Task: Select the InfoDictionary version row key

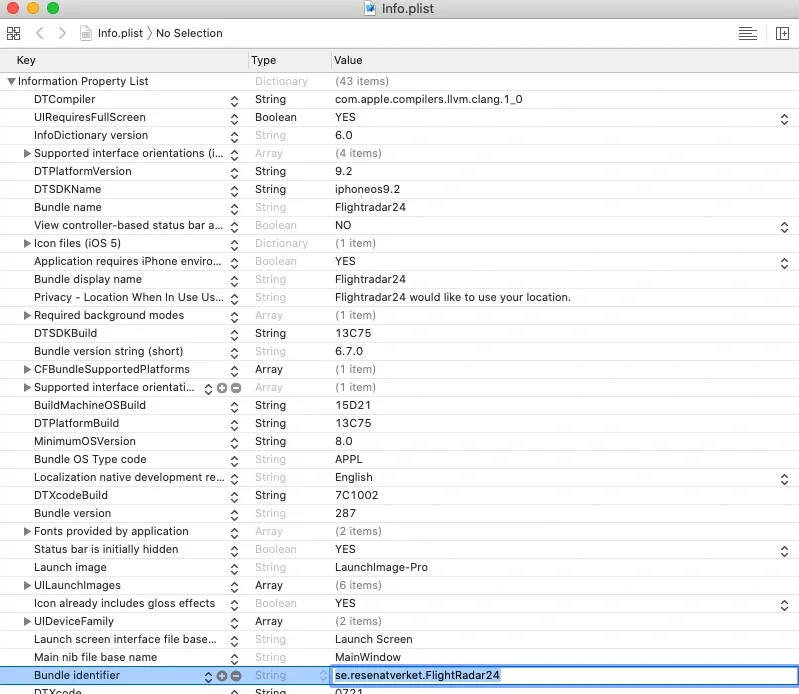Action: coord(91,135)
